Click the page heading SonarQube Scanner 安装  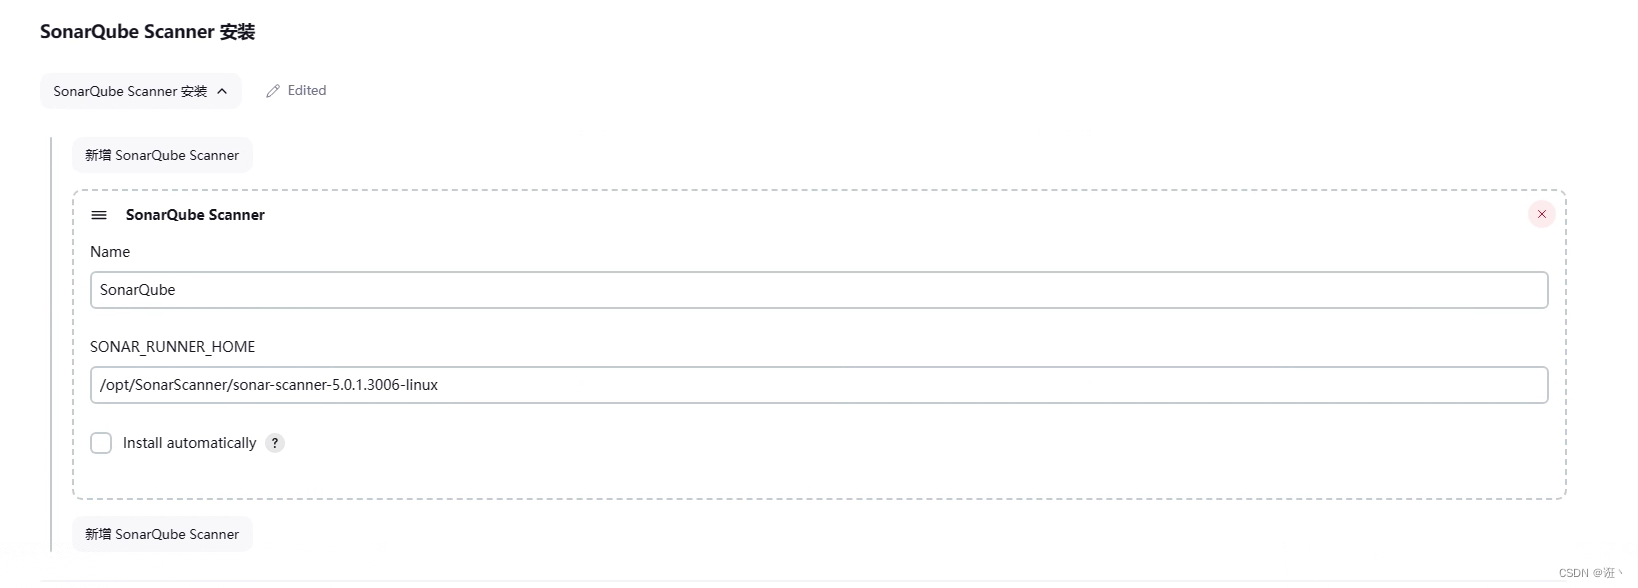click(147, 31)
